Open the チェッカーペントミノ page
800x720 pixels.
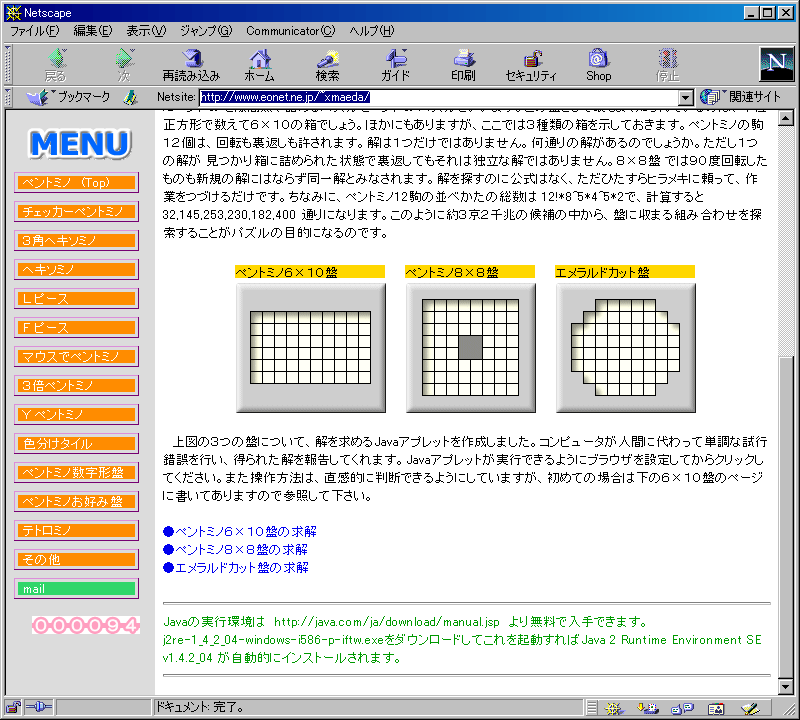pyautogui.click(x=77, y=212)
